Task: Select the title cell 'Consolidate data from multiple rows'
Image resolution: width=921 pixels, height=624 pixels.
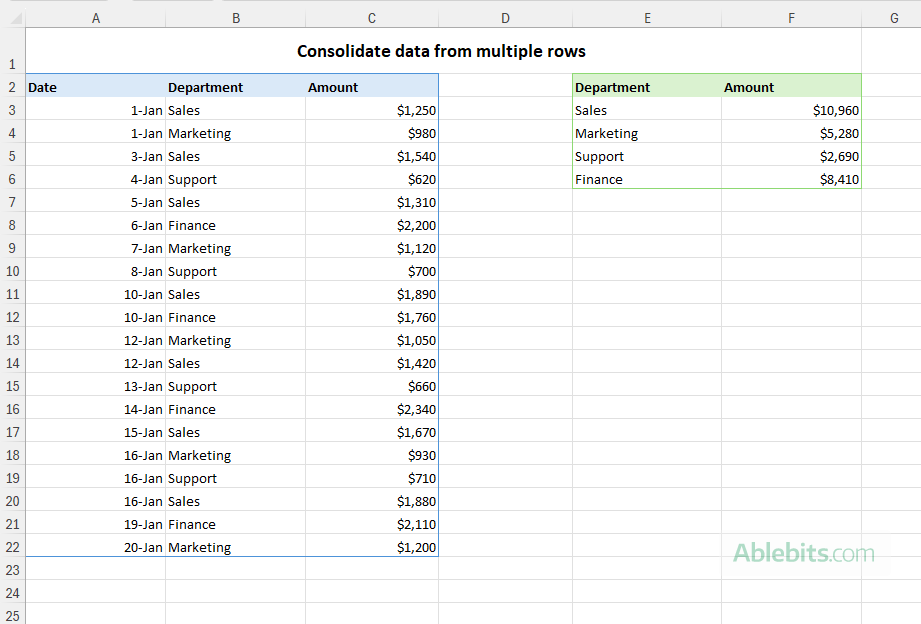Action: coord(440,51)
